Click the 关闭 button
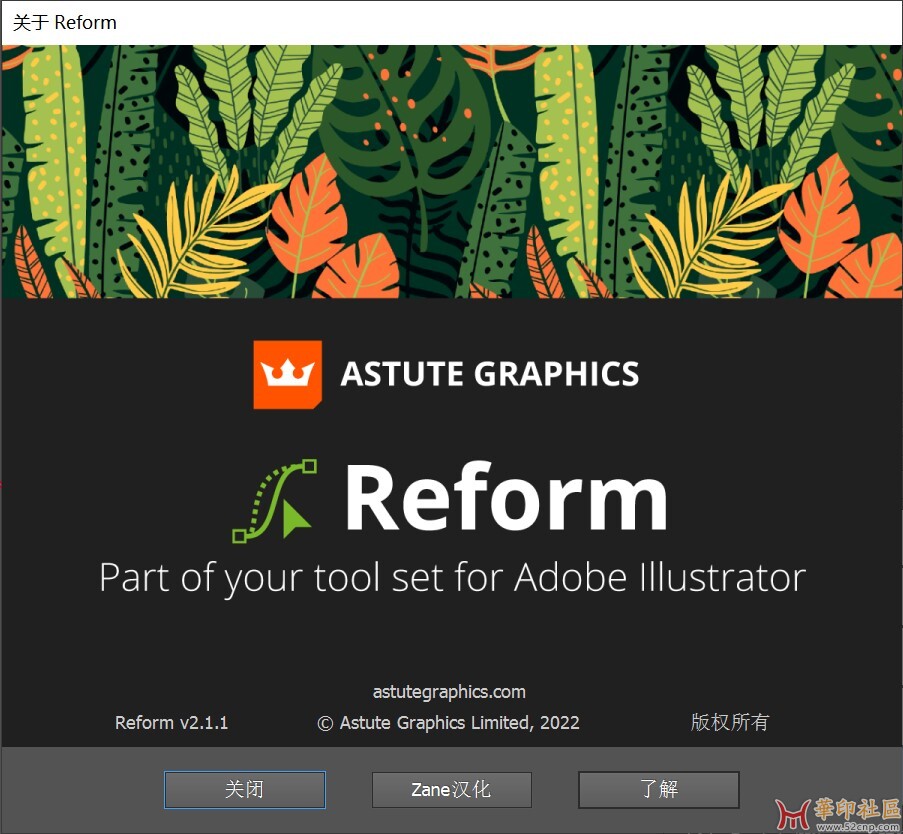The width and height of the screenshot is (903, 834). tap(245, 789)
